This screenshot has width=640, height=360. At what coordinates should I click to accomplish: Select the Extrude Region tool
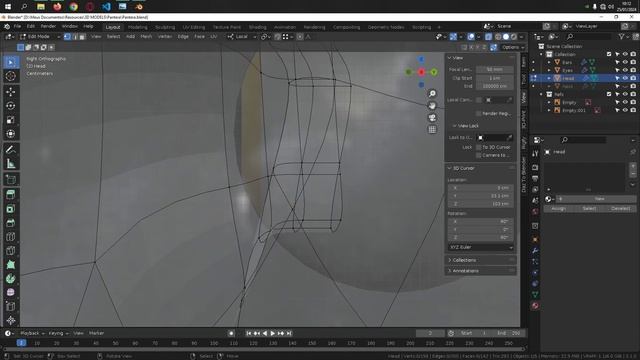click(11, 195)
